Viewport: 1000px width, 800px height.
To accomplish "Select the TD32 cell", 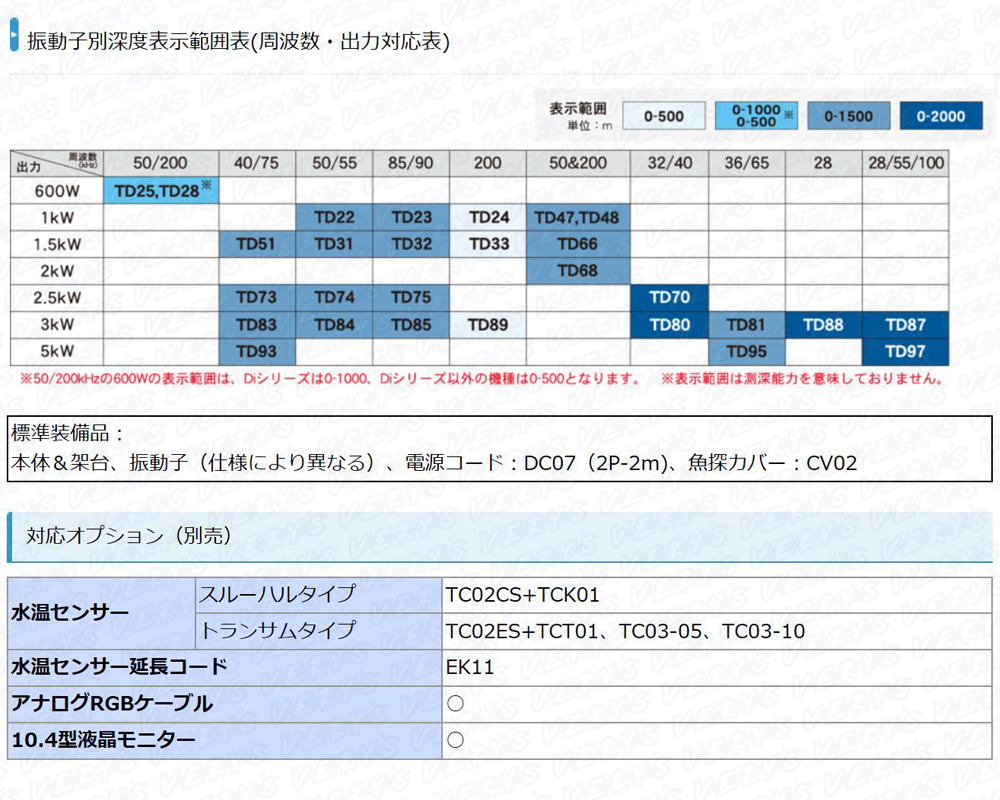I will (411, 244).
